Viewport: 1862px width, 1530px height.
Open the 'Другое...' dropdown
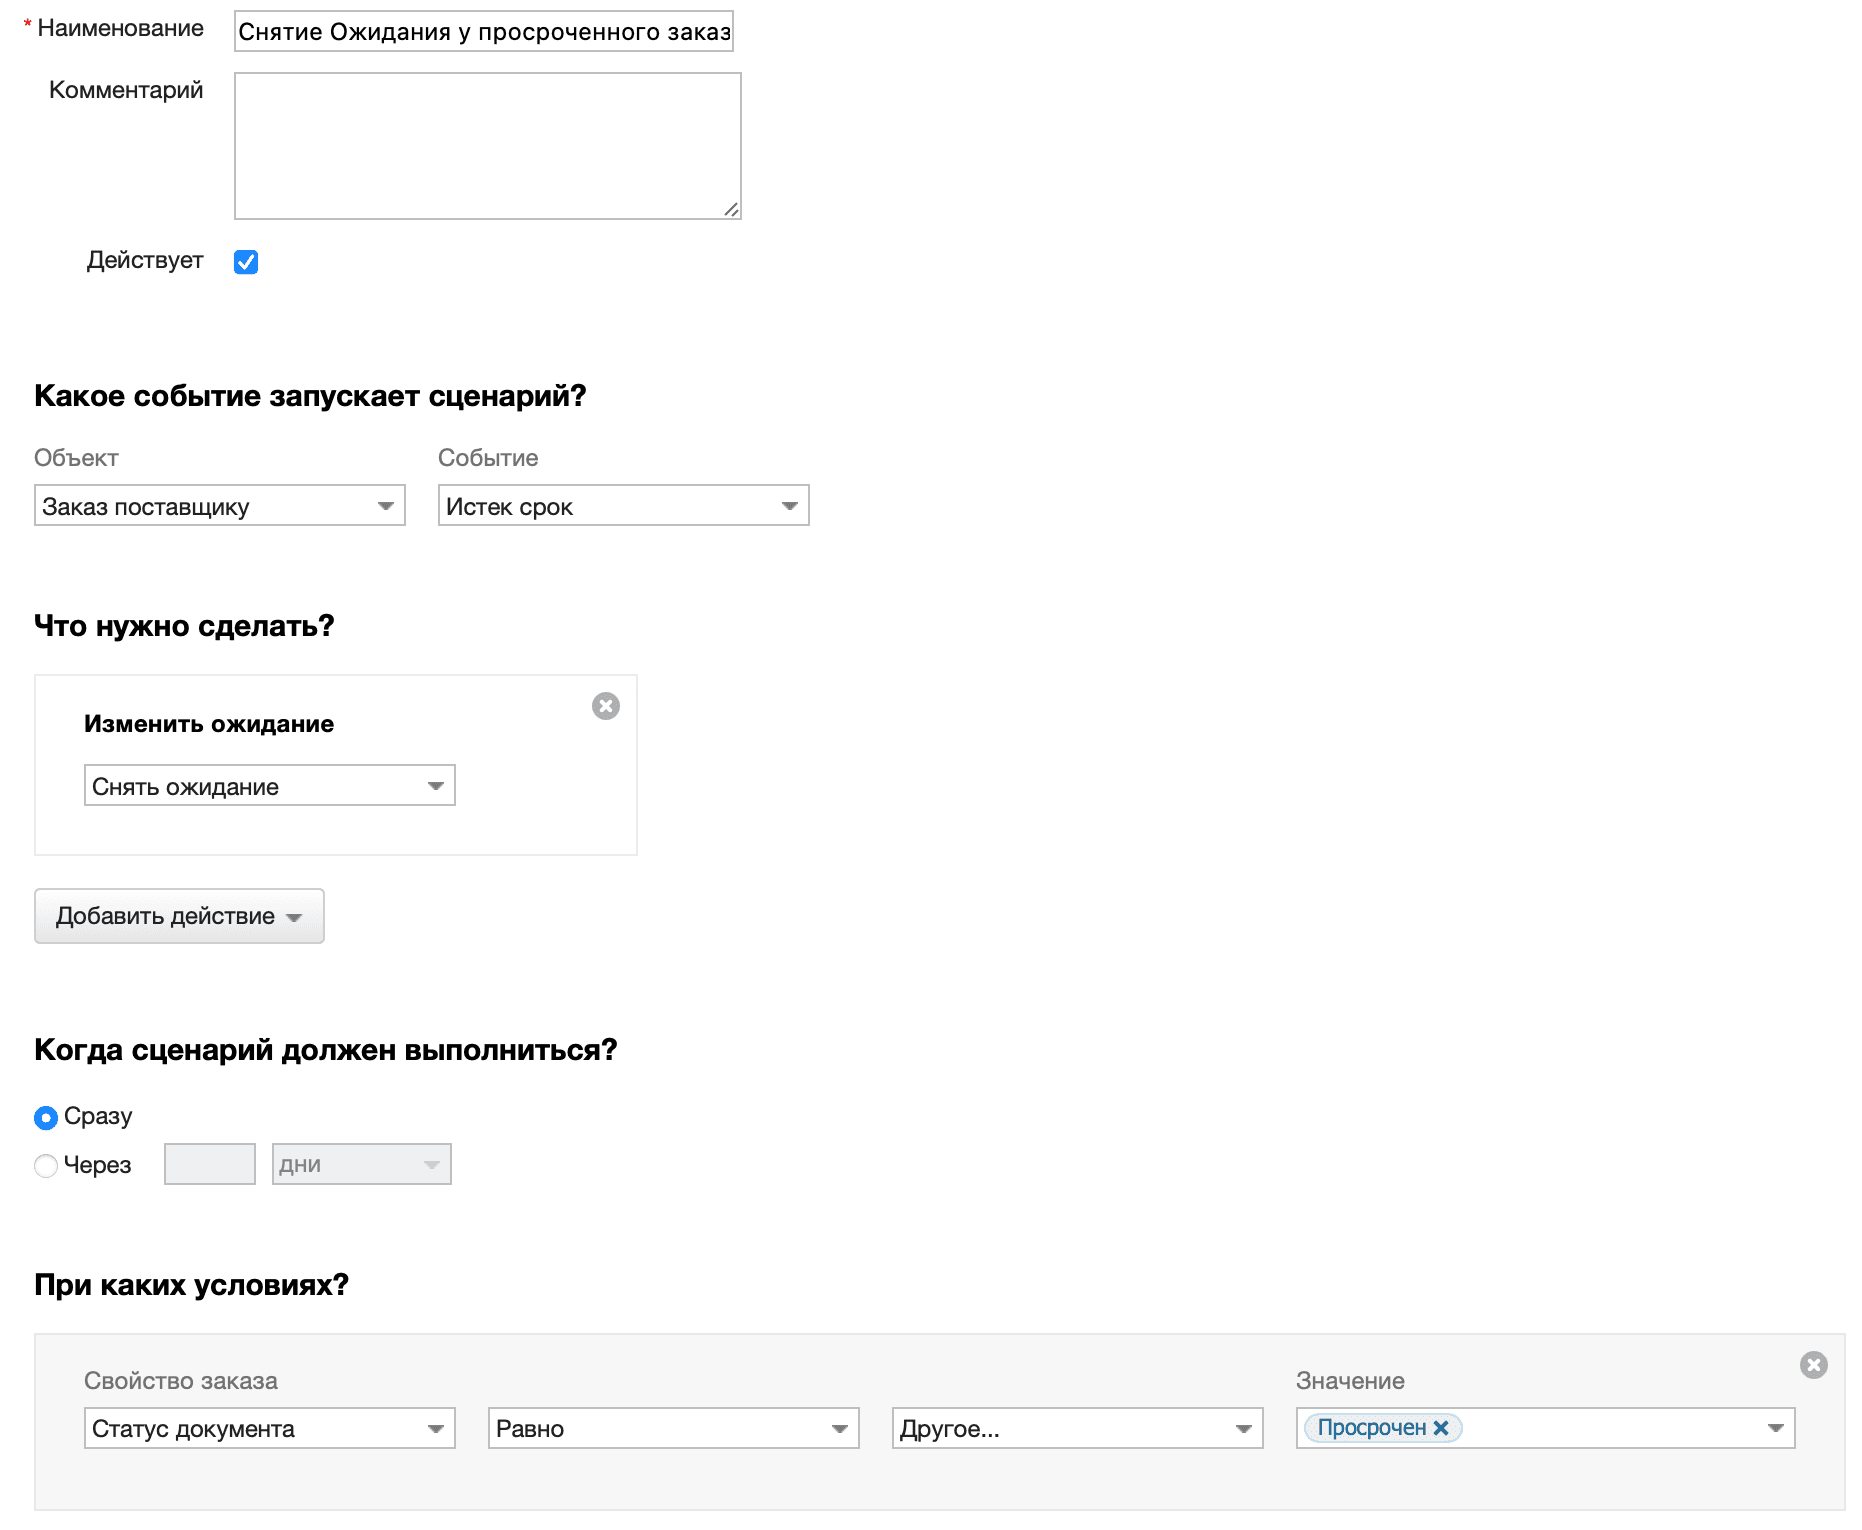tap(1077, 1428)
